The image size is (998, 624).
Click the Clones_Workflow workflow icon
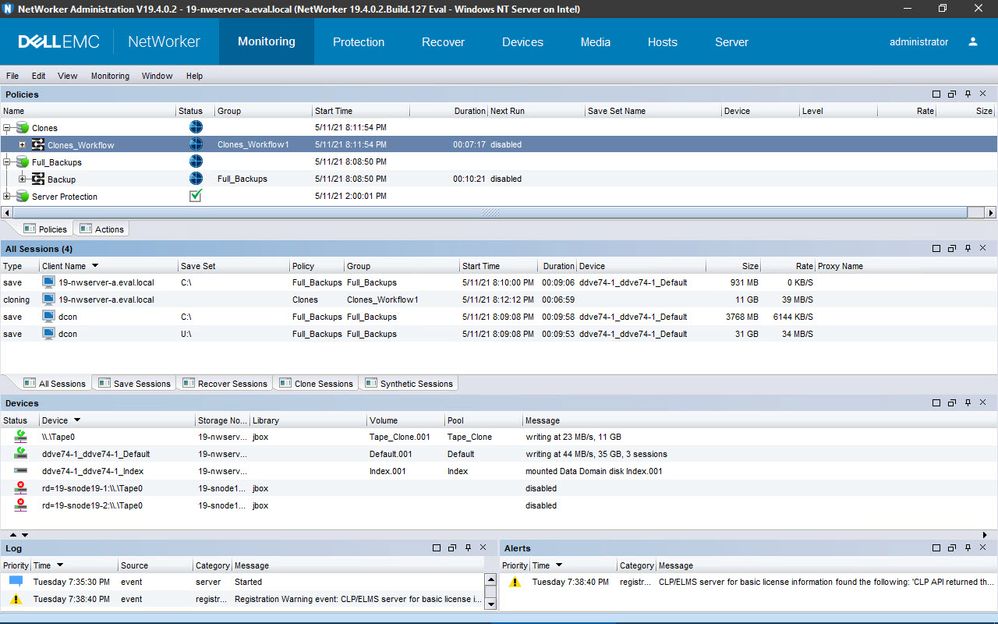pos(38,145)
